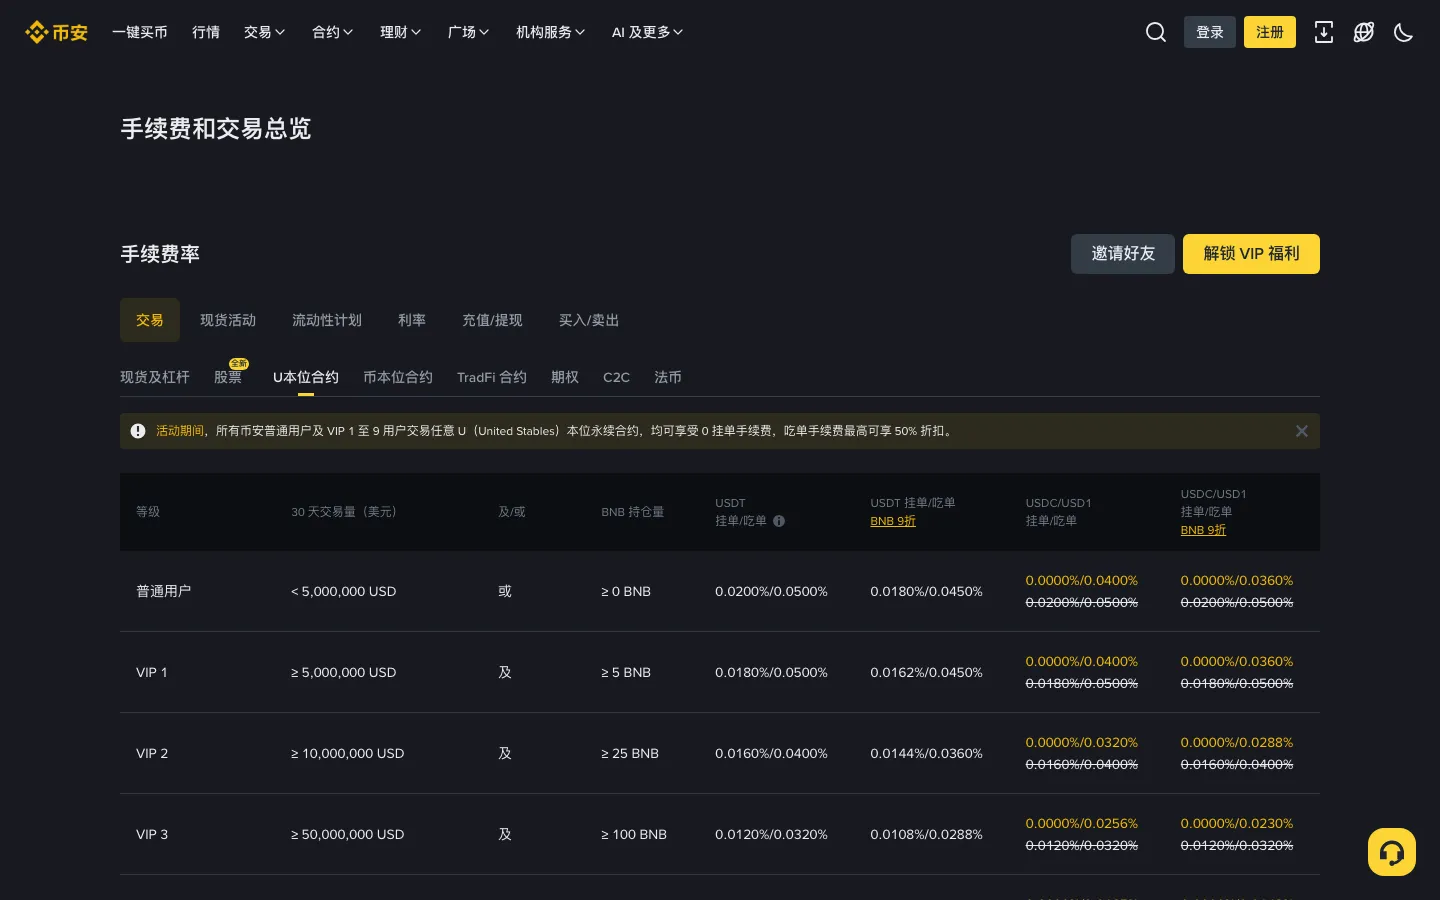Click the Binance logo

(56, 32)
